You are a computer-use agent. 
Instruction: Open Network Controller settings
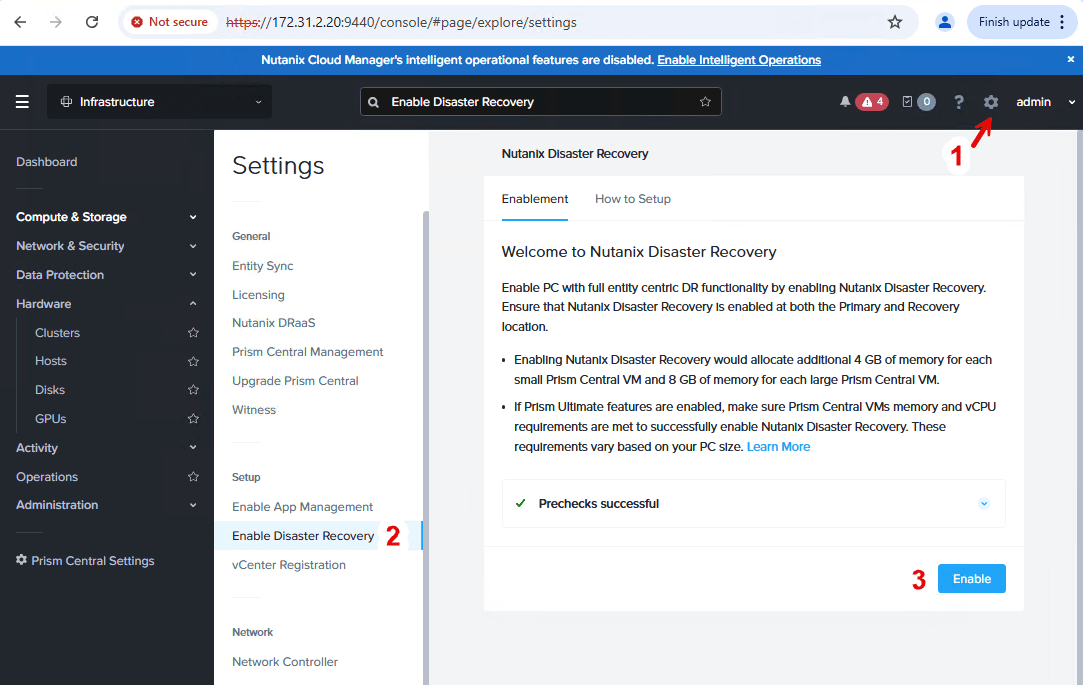pyautogui.click(x=285, y=662)
